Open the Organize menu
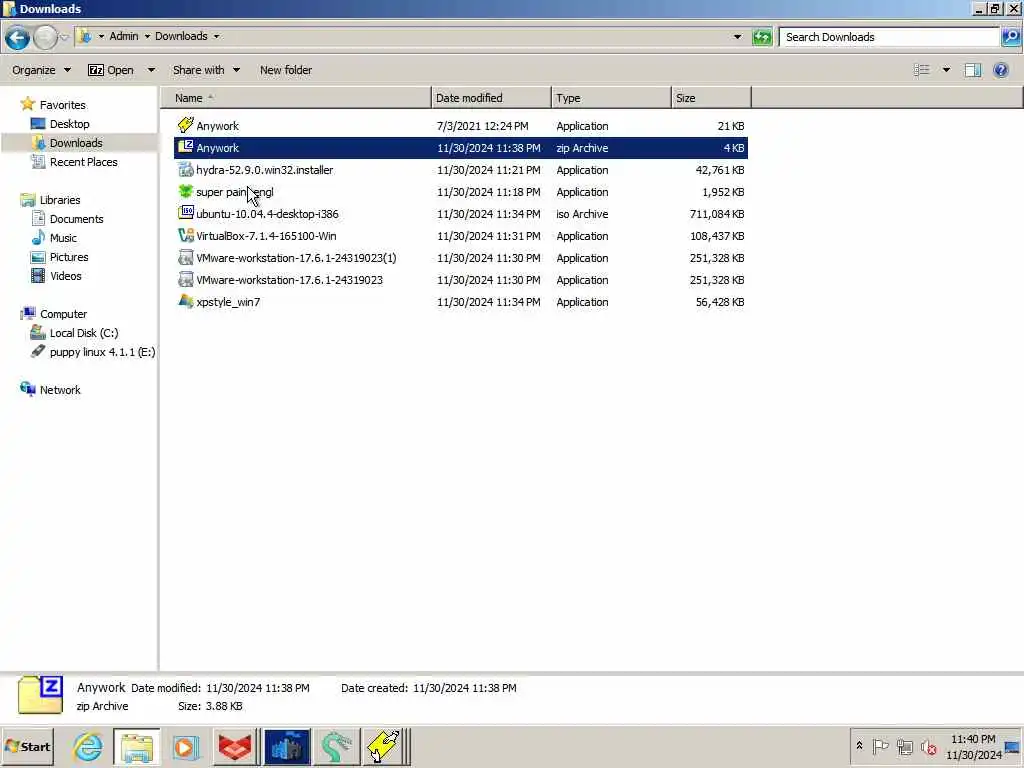This screenshot has height=768, width=1024. (x=40, y=70)
